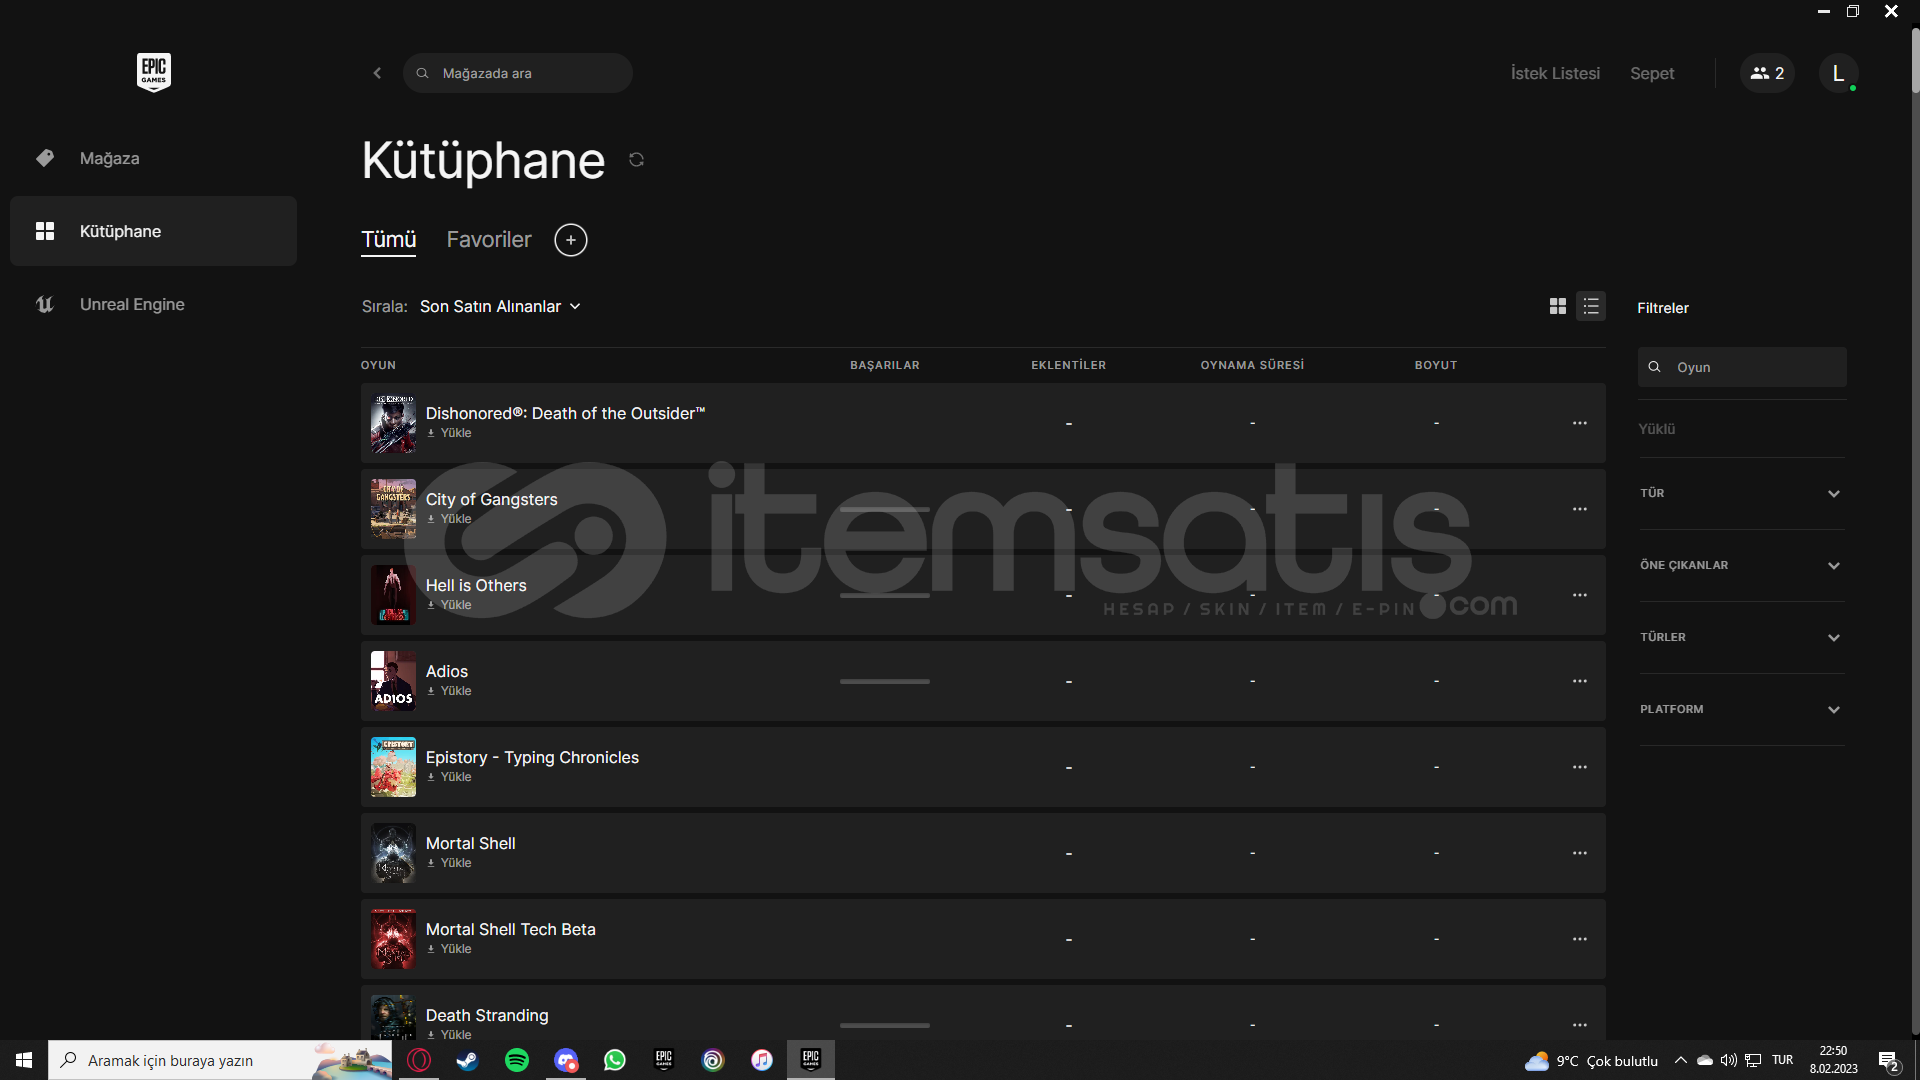Open the L profile avatar menu
The image size is (1920, 1080).
click(x=1838, y=73)
